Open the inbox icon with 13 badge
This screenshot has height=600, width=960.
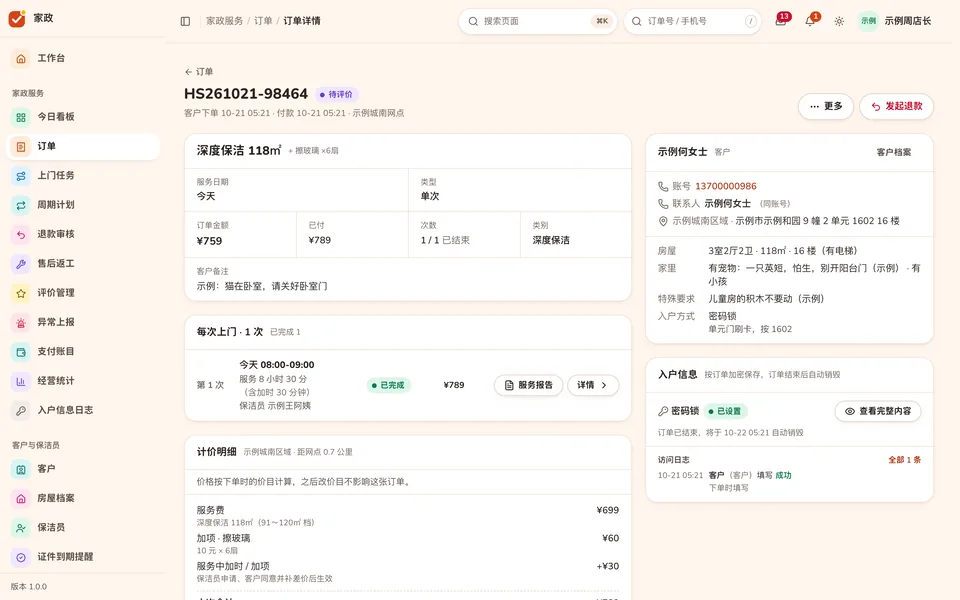[781, 21]
